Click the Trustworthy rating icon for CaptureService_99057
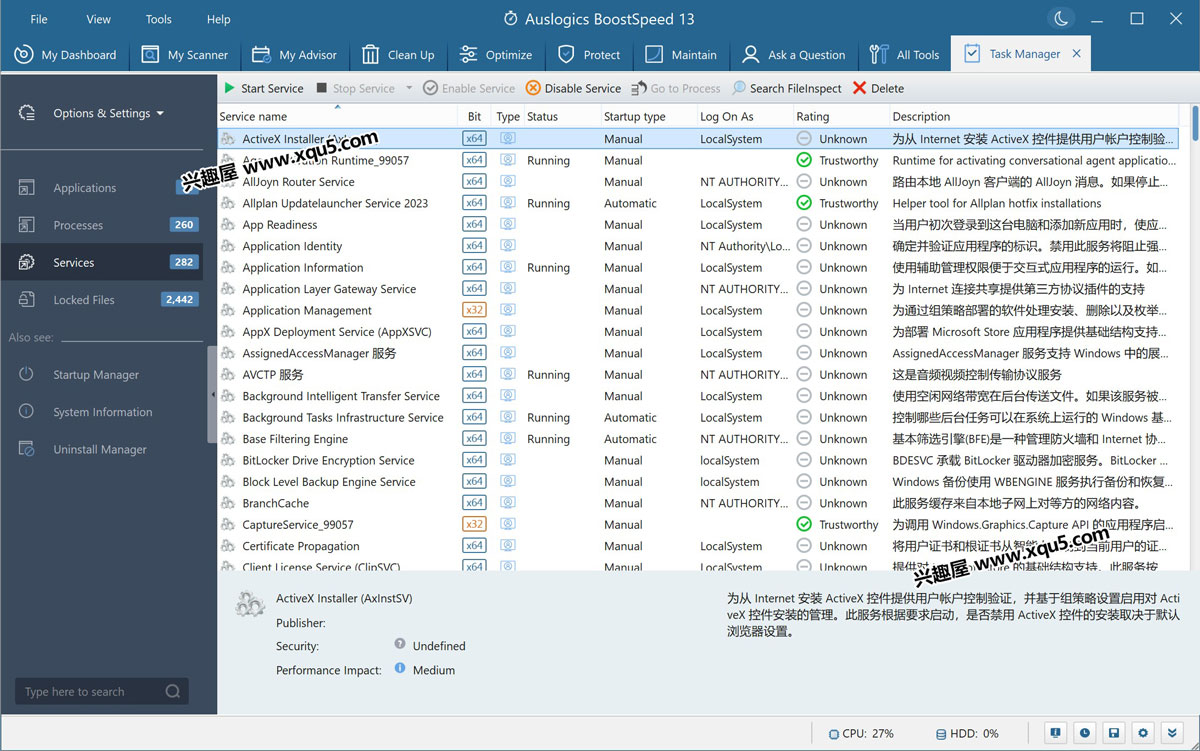The width and height of the screenshot is (1200, 751). coord(804,524)
